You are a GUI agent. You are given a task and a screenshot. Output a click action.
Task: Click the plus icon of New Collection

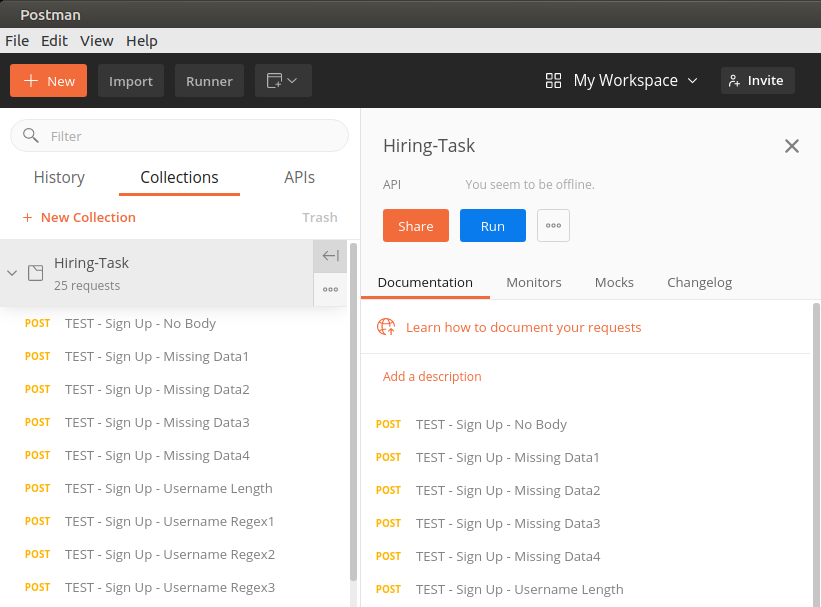tap(27, 217)
